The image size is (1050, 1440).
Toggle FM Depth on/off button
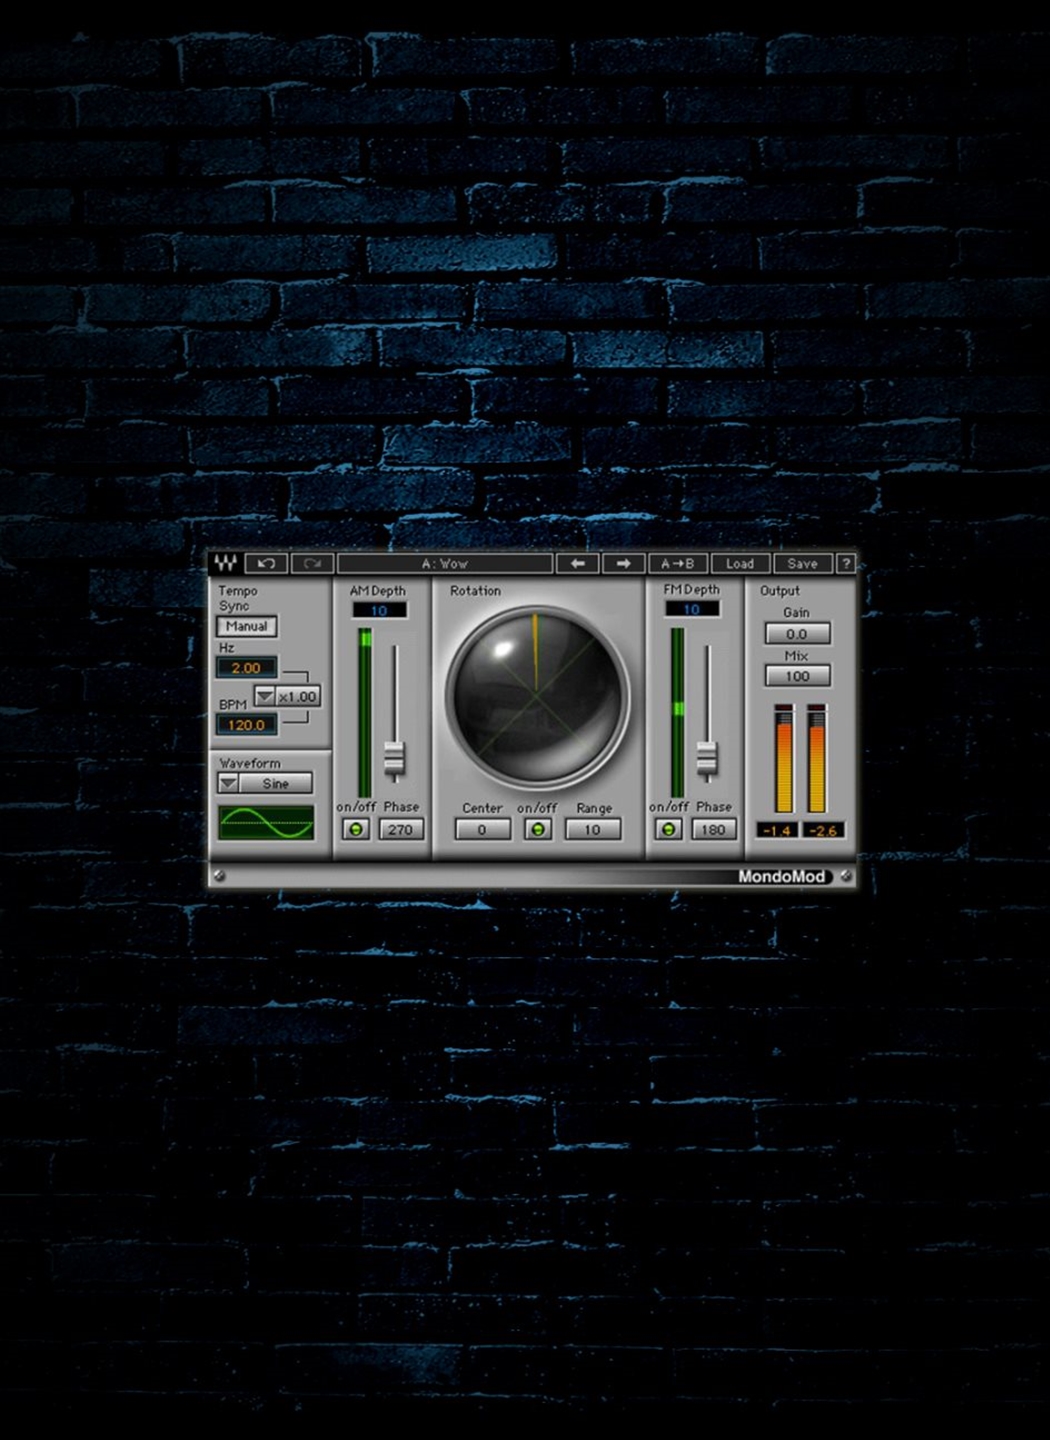[669, 829]
